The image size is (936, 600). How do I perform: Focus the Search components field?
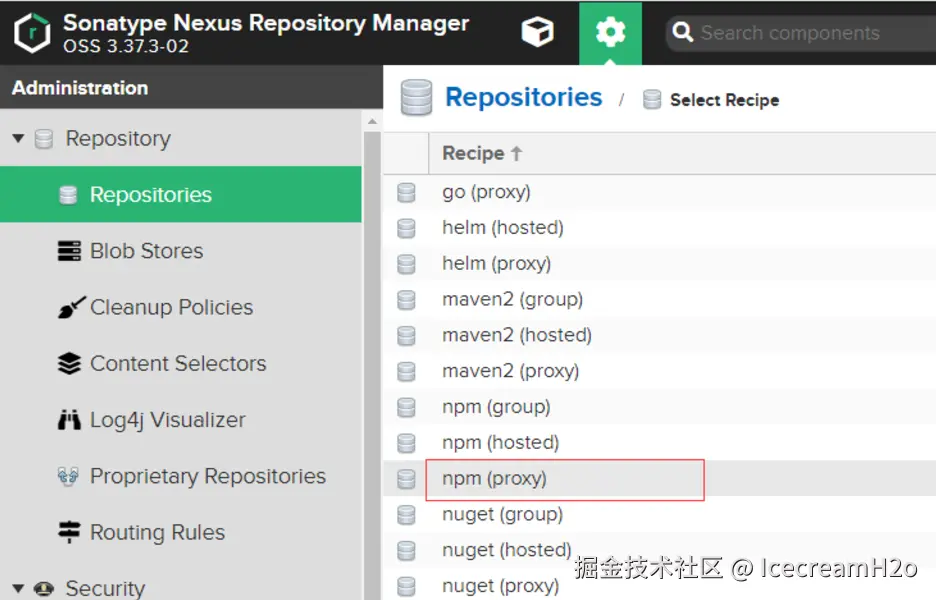[800, 33]
